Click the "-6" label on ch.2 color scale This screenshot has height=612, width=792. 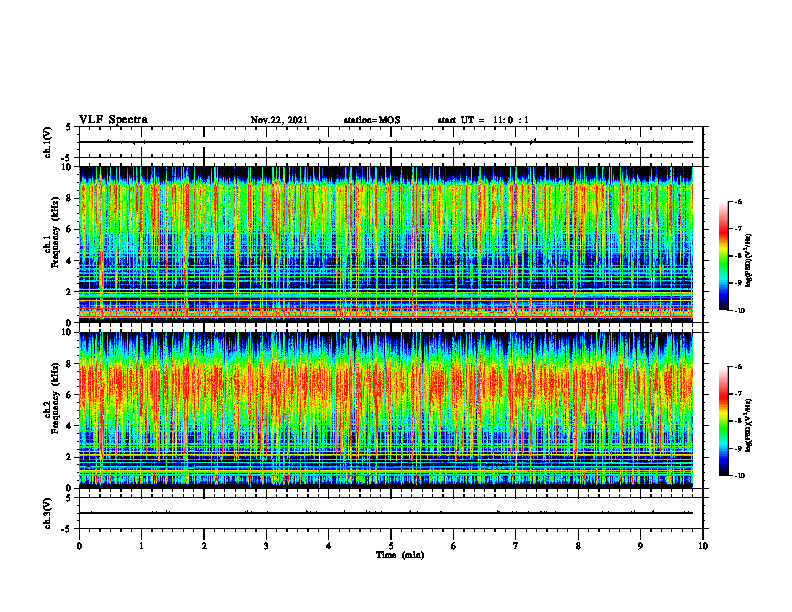[x=738, y=367]
